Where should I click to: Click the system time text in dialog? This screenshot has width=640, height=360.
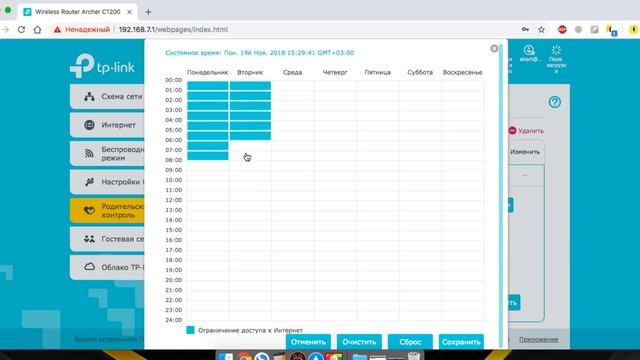[x=260, y=53]
